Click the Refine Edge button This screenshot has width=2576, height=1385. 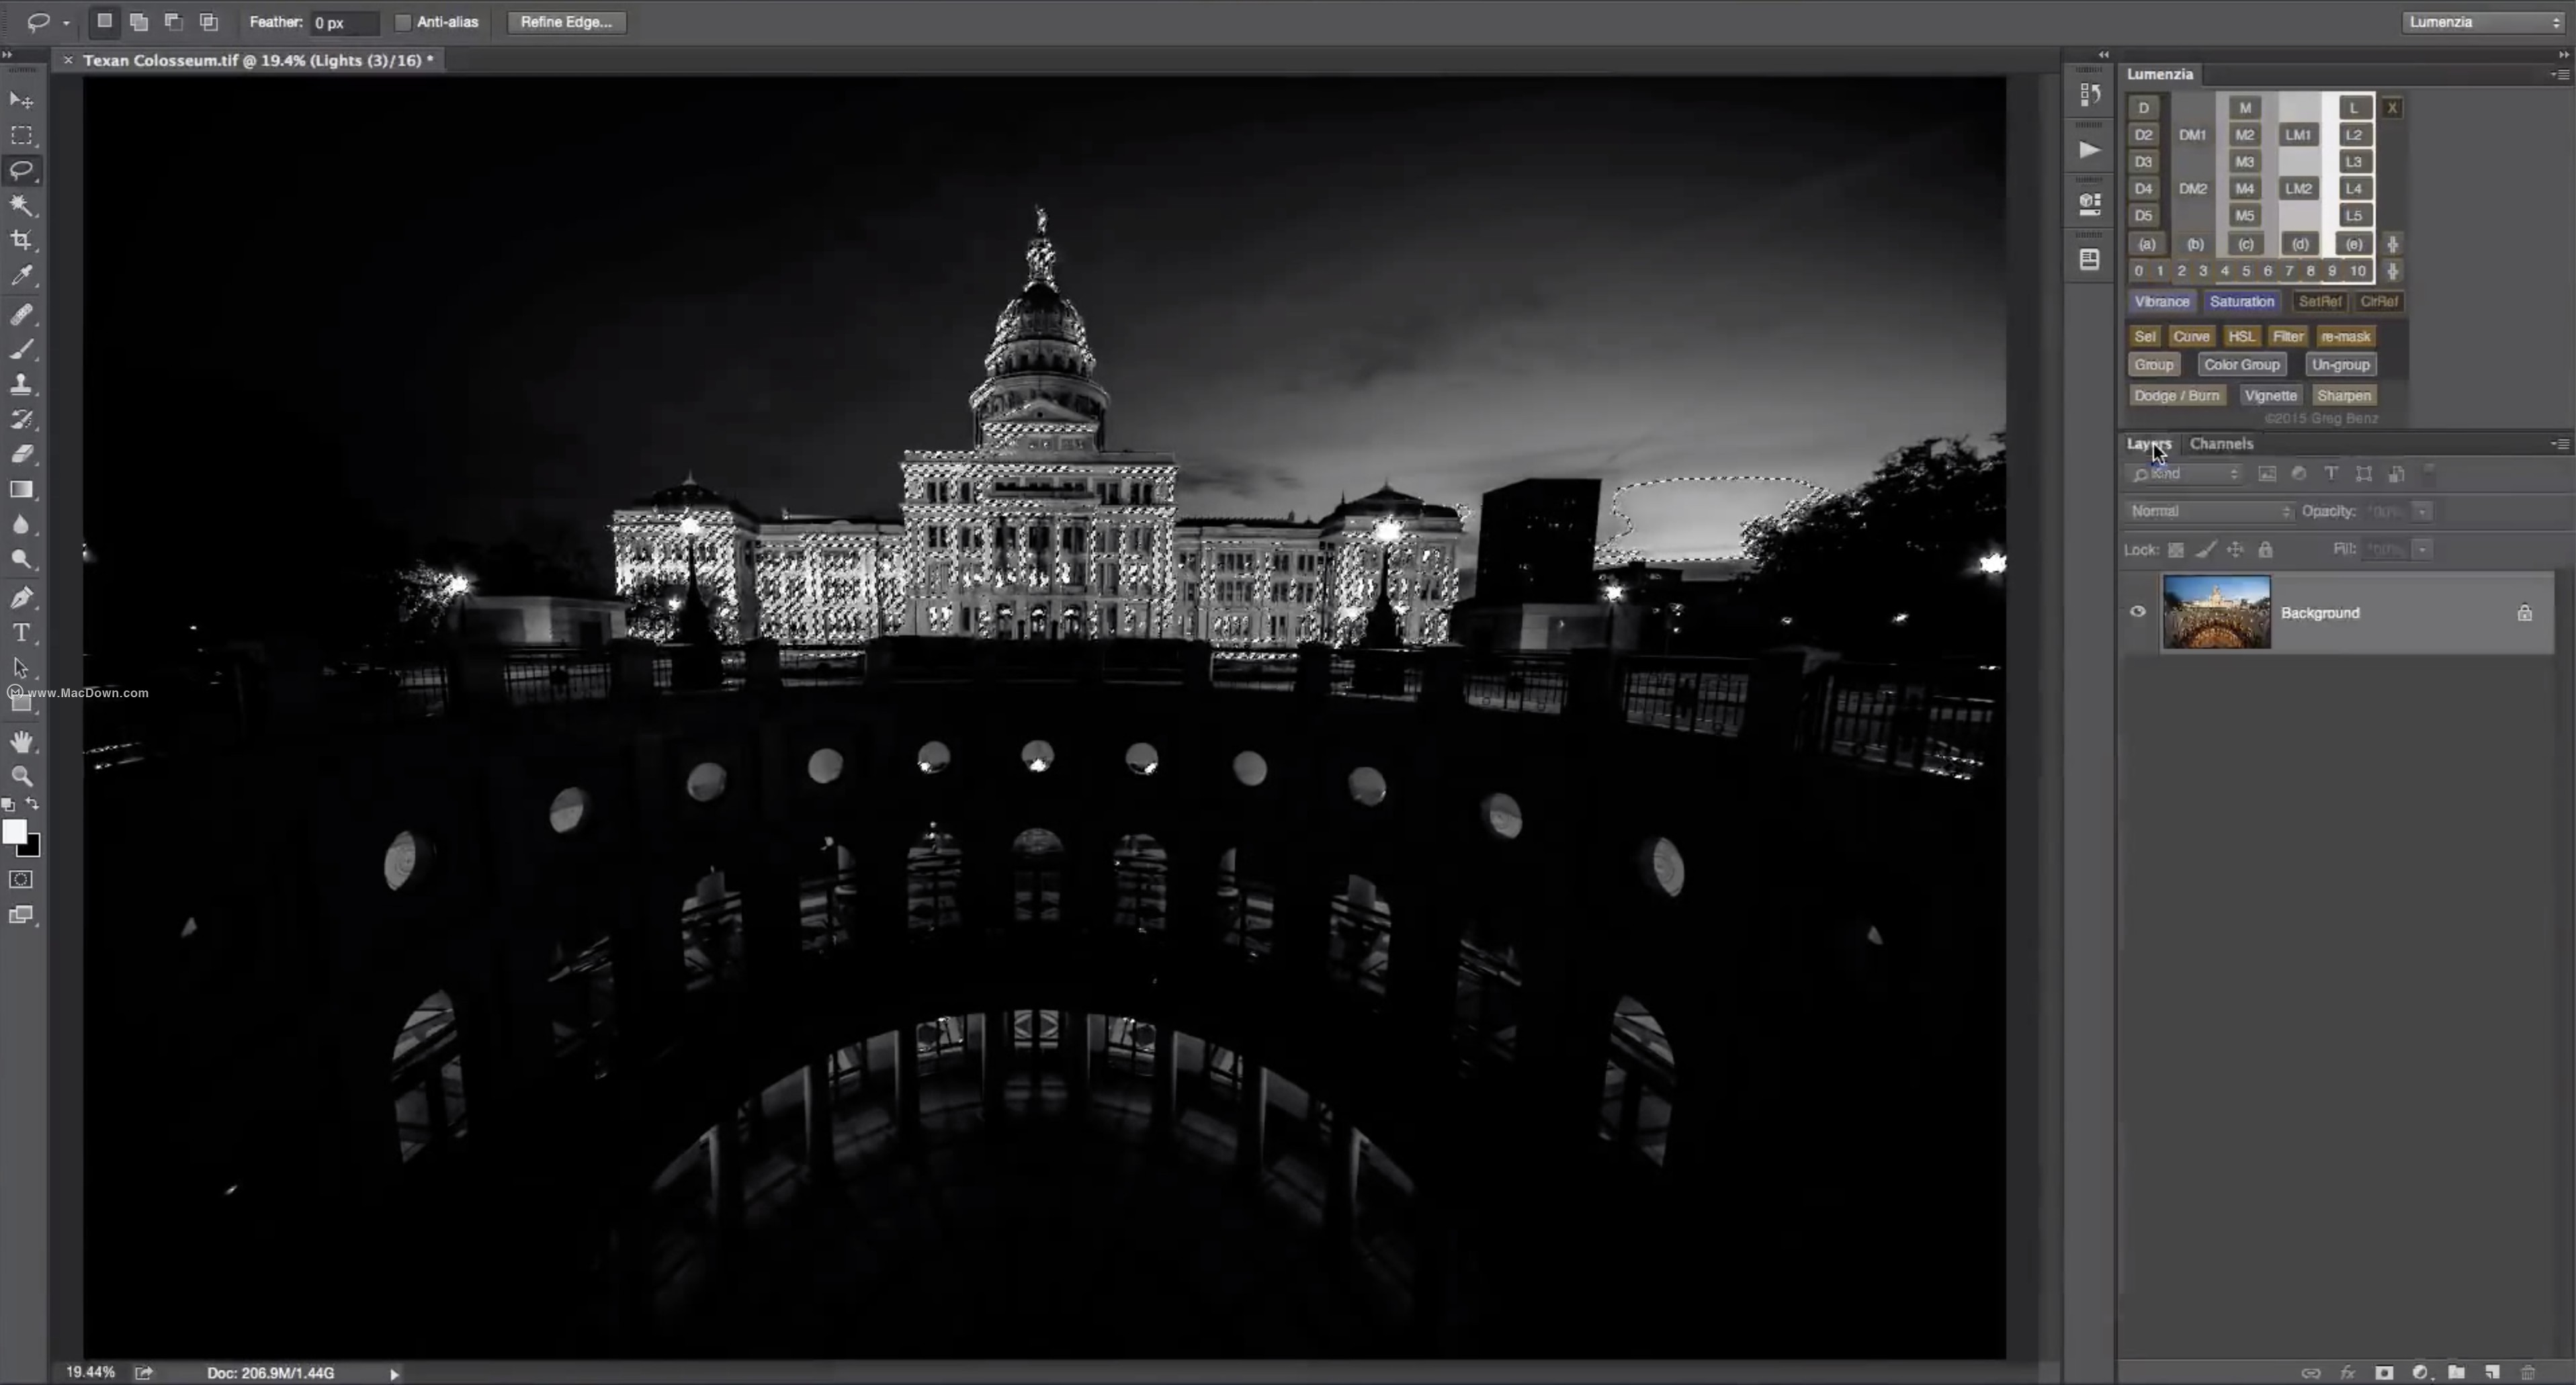click(x=566, y=22)
